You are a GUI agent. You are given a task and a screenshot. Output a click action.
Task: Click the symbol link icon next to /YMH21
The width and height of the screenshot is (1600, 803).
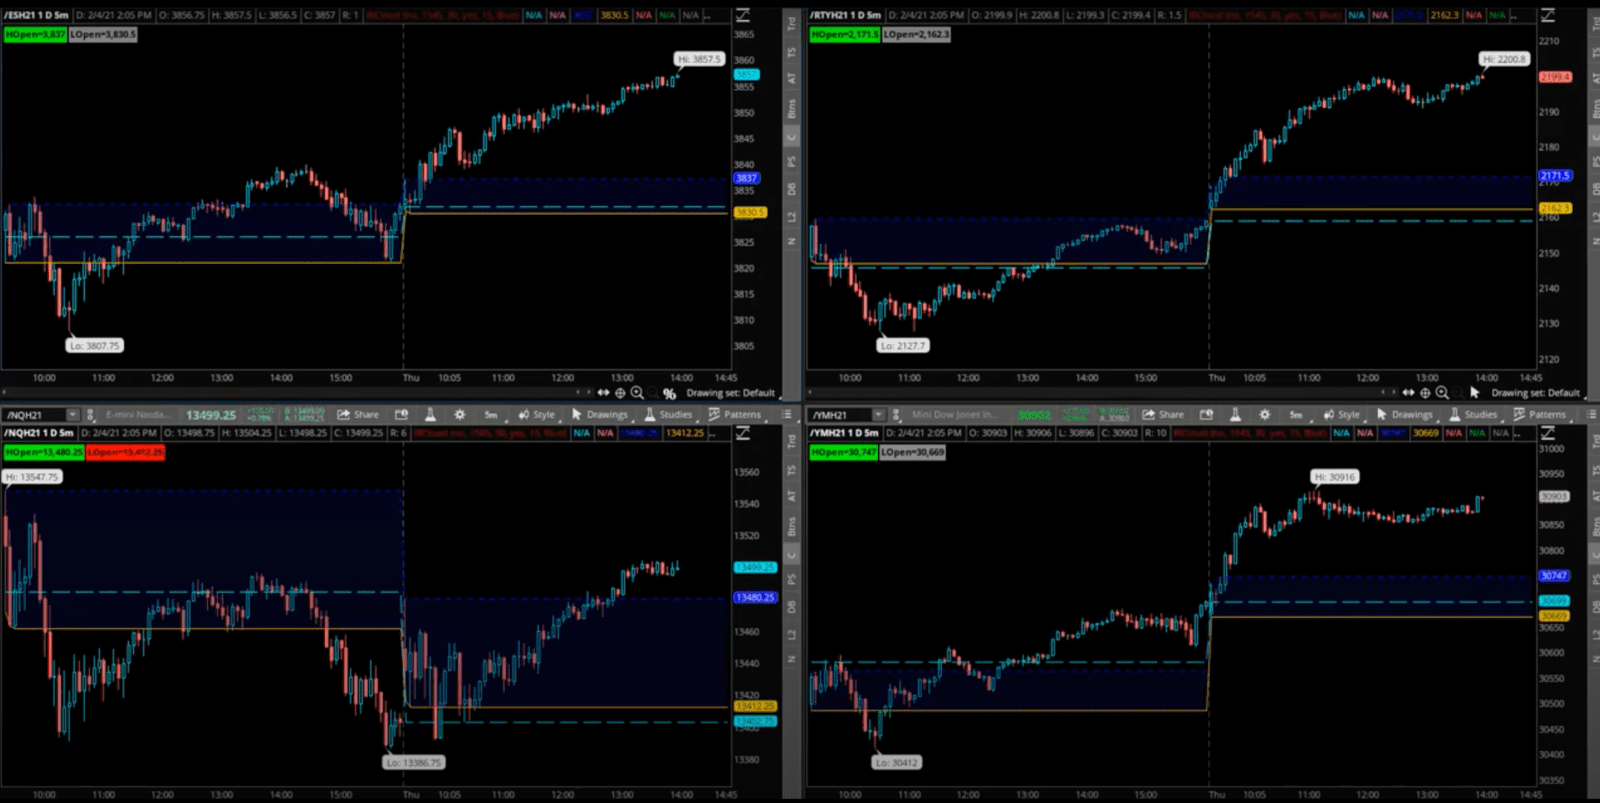(896, 414)
